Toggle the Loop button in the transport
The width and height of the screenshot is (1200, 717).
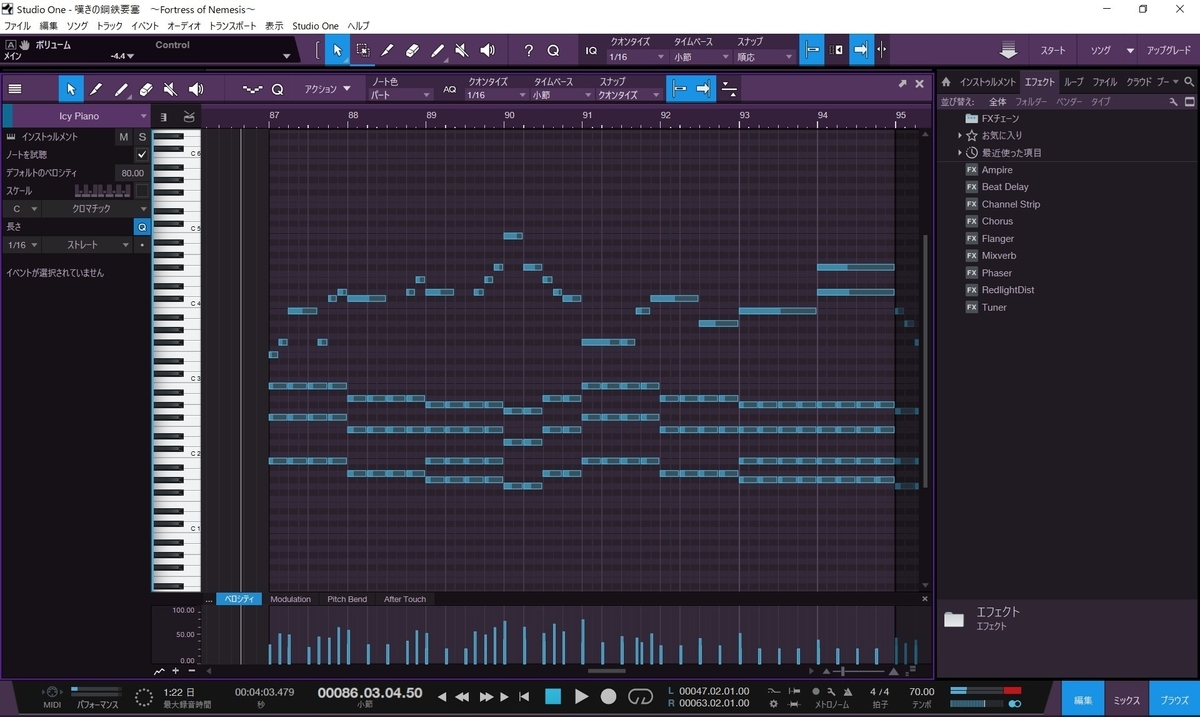(640, 696)
